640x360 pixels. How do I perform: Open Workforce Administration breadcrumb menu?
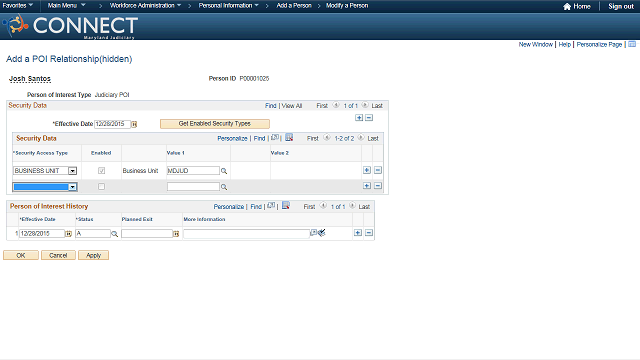[145, 5]
